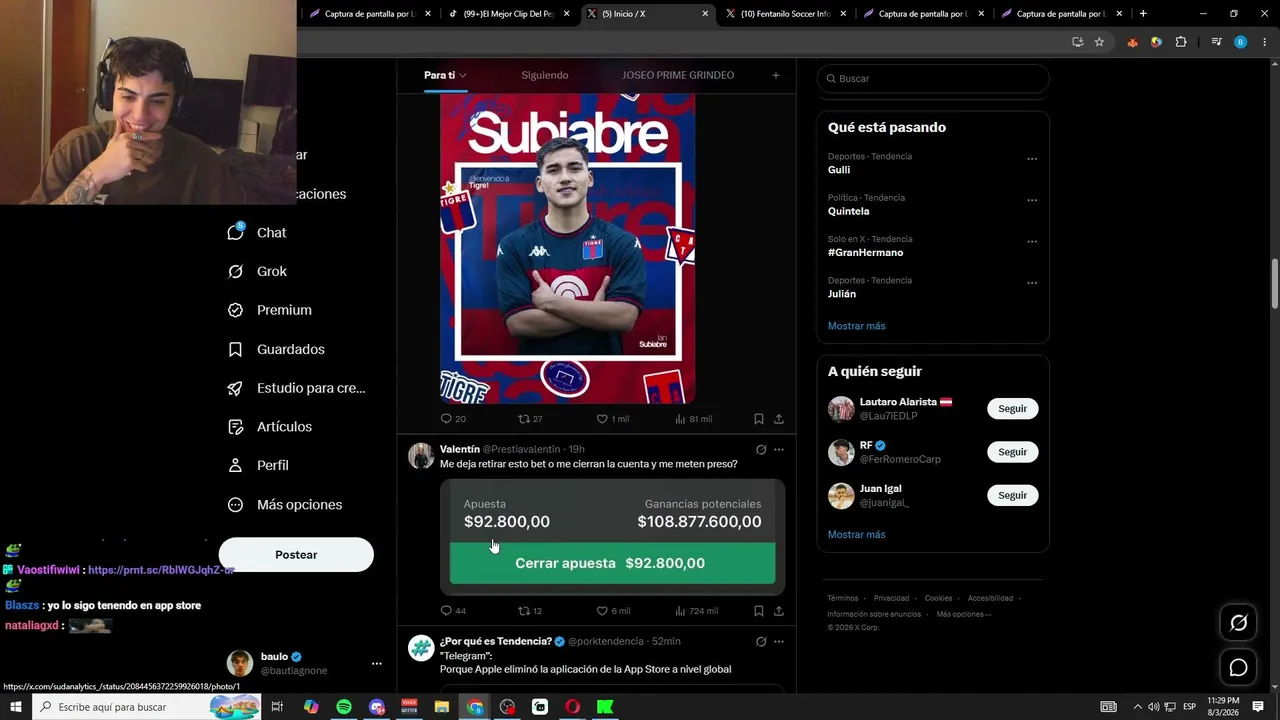
Task: Open Chrome's three-dot menu
Action: [x=1265, y=42]
